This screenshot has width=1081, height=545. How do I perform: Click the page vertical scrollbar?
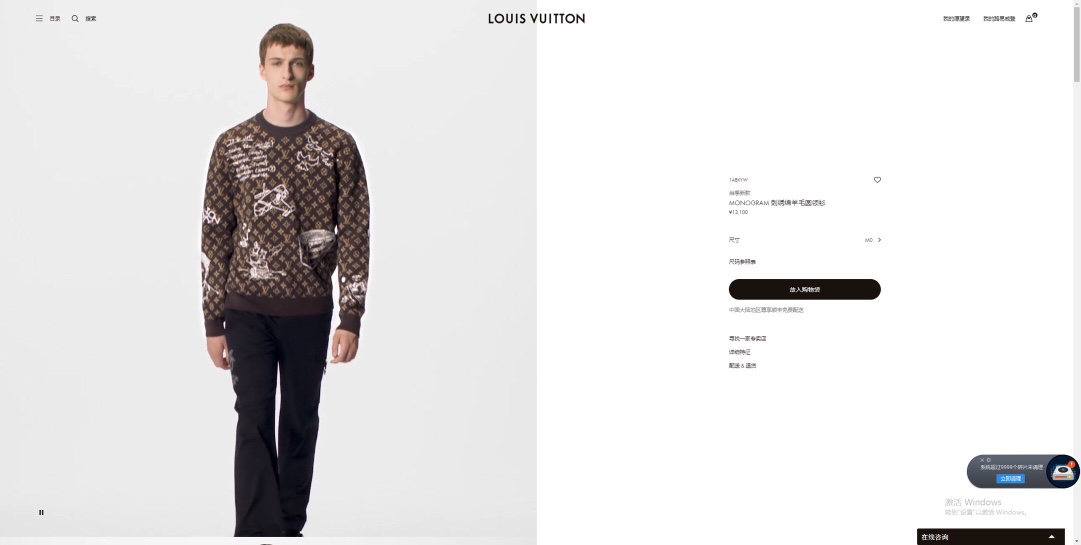click(x=1076, y=272)
